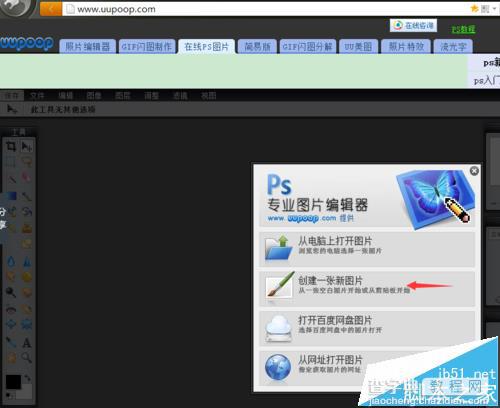Close the Ps start dialog
Image resolution: width=500 pixels, height=408 pixels.
[x=474, y=171]
